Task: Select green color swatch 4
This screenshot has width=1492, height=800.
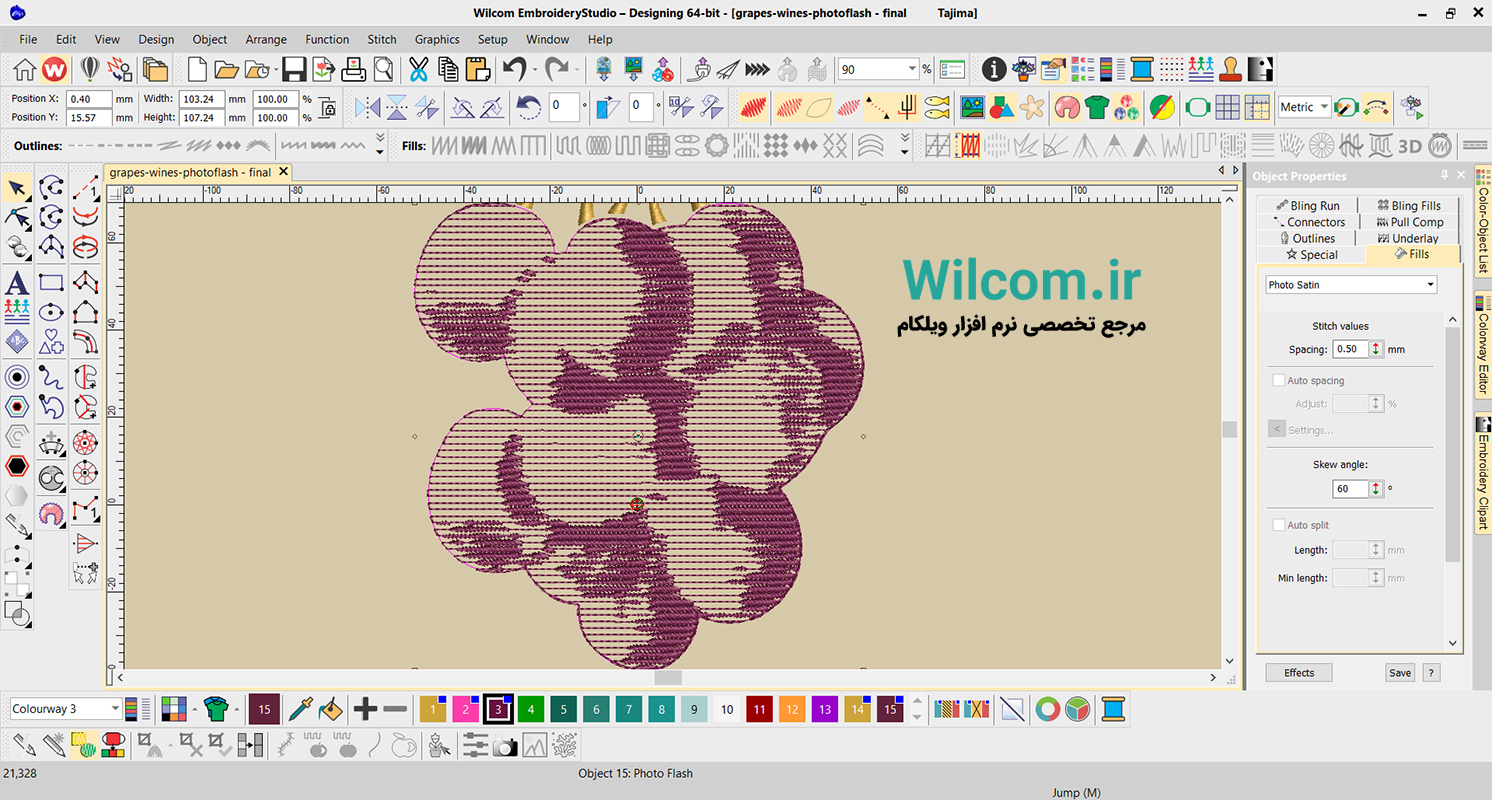Action: [x=530, y=709]
